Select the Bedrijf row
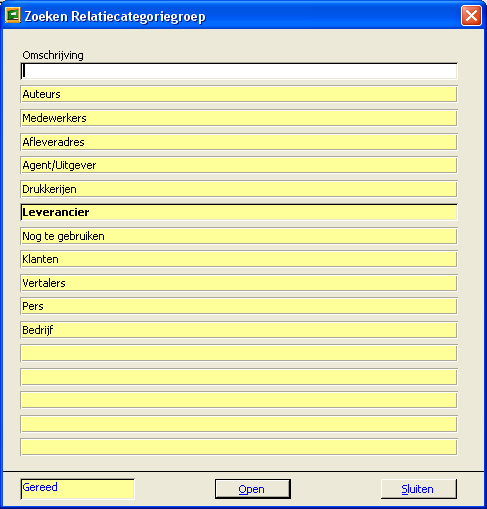The height and width of the screenshot is (509, 487). coord(239,330)
